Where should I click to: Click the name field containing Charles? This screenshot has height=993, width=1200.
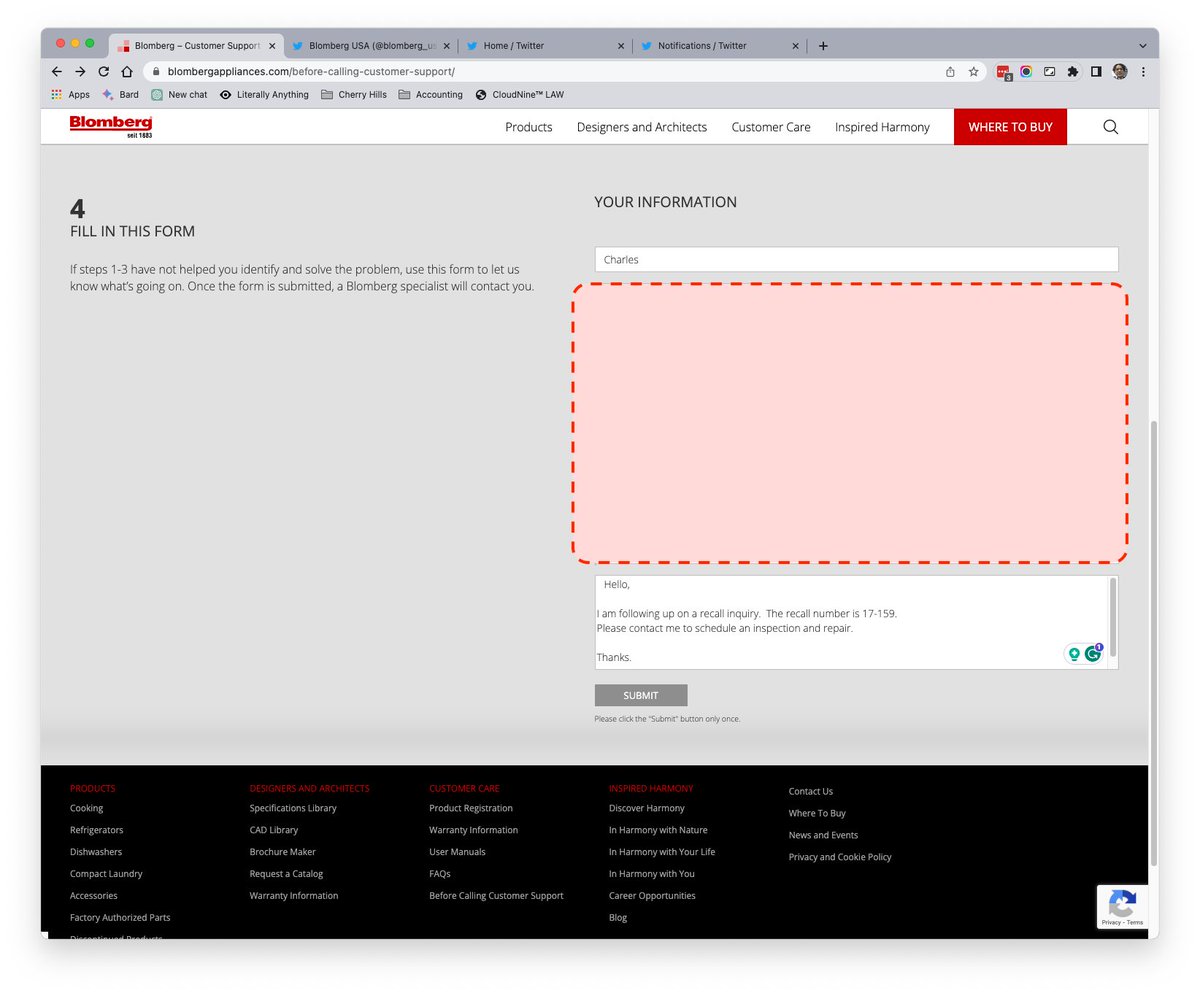pyautogui.click(x=856, y=259)
